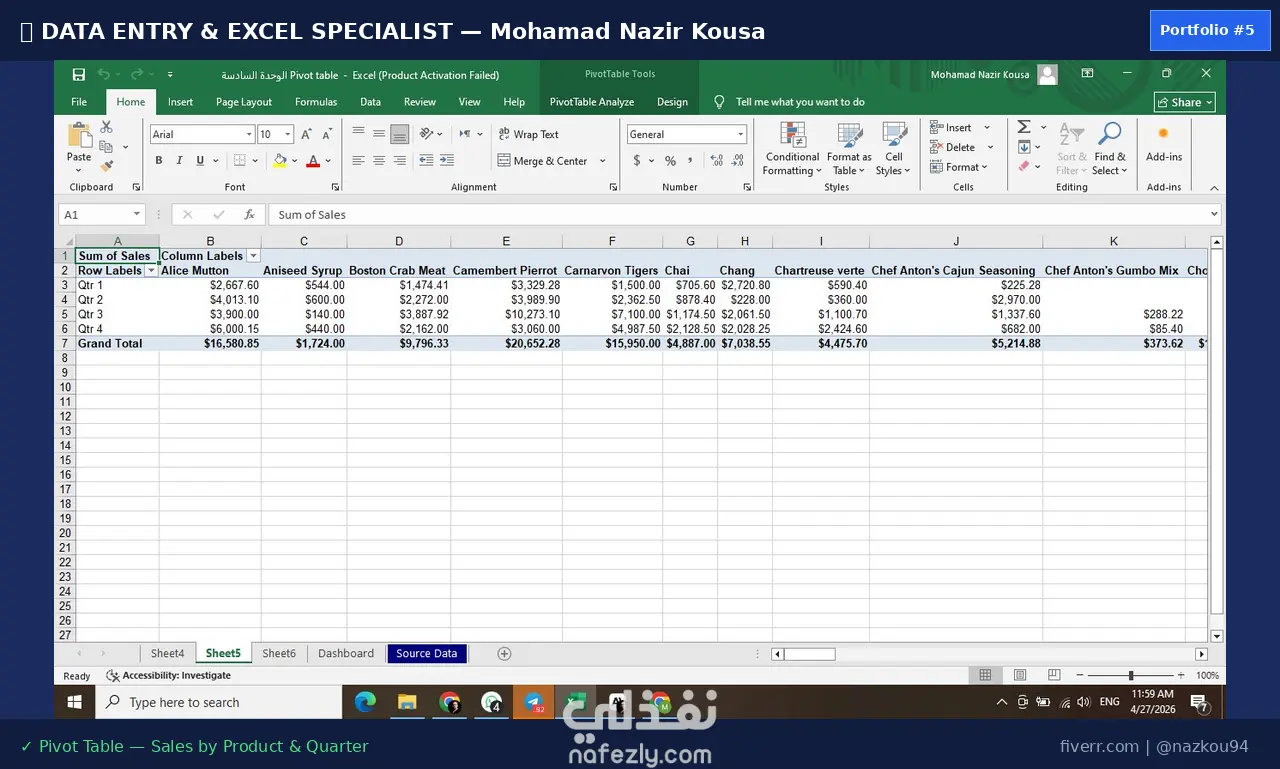1280x769 pixels.
Task: Open the Format as Table gallery
Action: 849,149
